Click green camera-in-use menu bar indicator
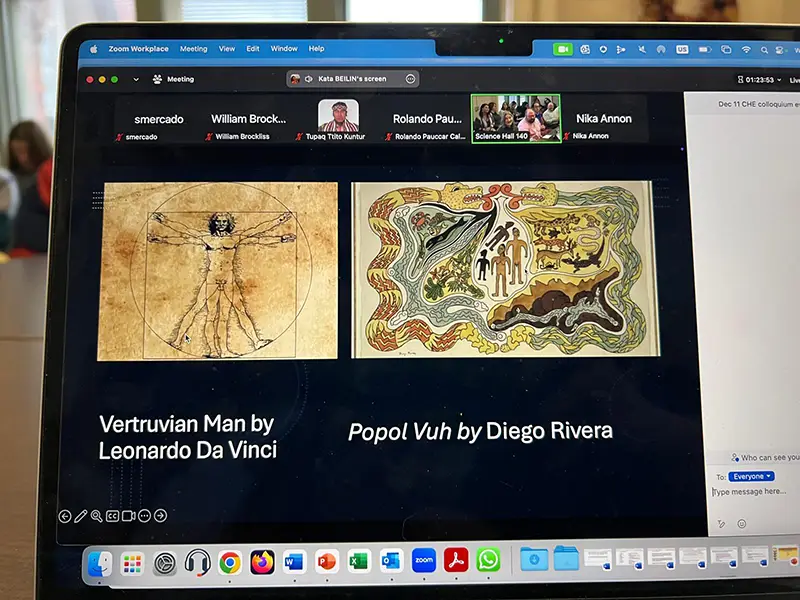Image resolution: width=800 pixels, height=600 pixels. pyautogui.click(x=563, y=49)
